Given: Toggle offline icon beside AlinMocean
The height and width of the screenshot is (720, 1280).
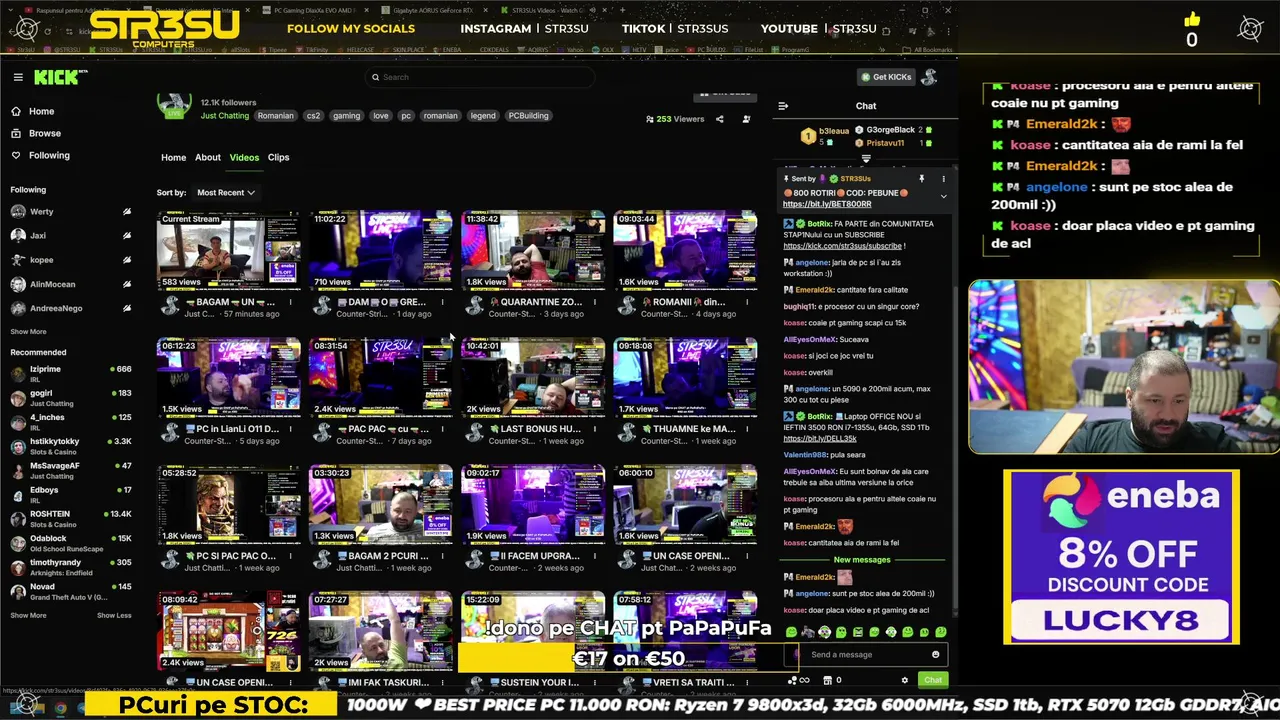Looking at the screenshot, I should (x=127, y=284).
